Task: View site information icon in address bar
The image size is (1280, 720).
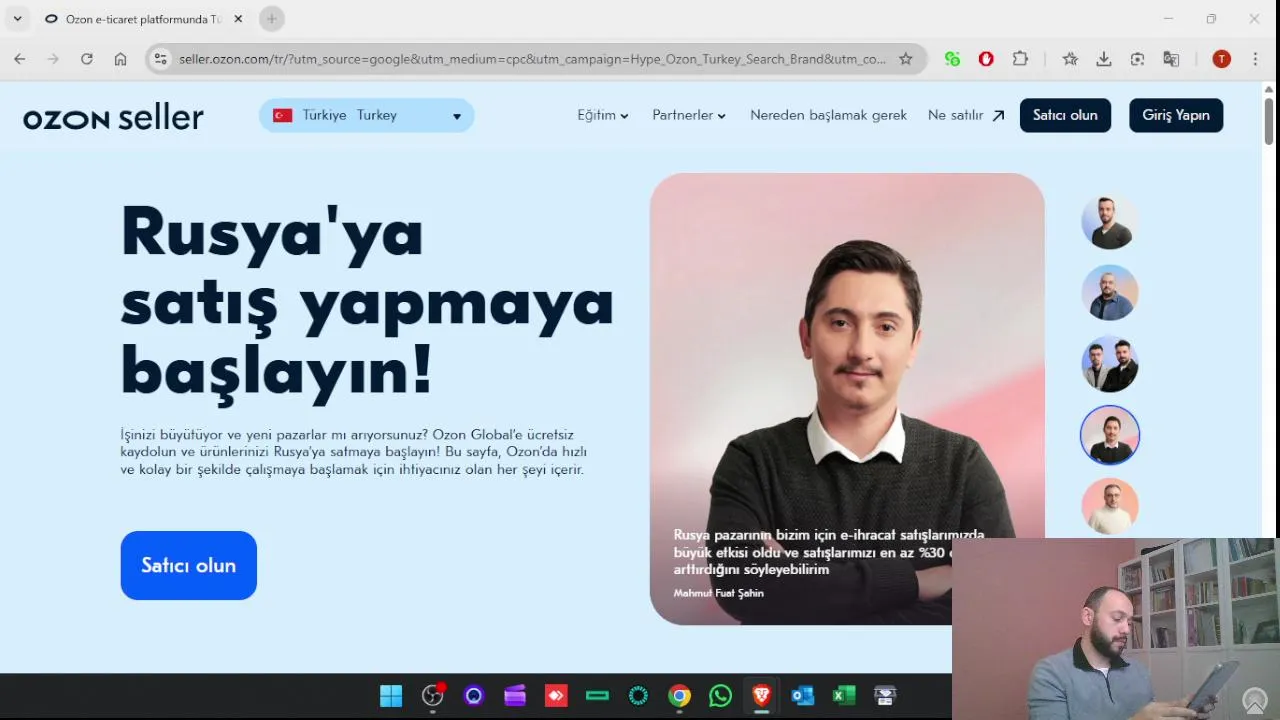Action: coord(161,59)
